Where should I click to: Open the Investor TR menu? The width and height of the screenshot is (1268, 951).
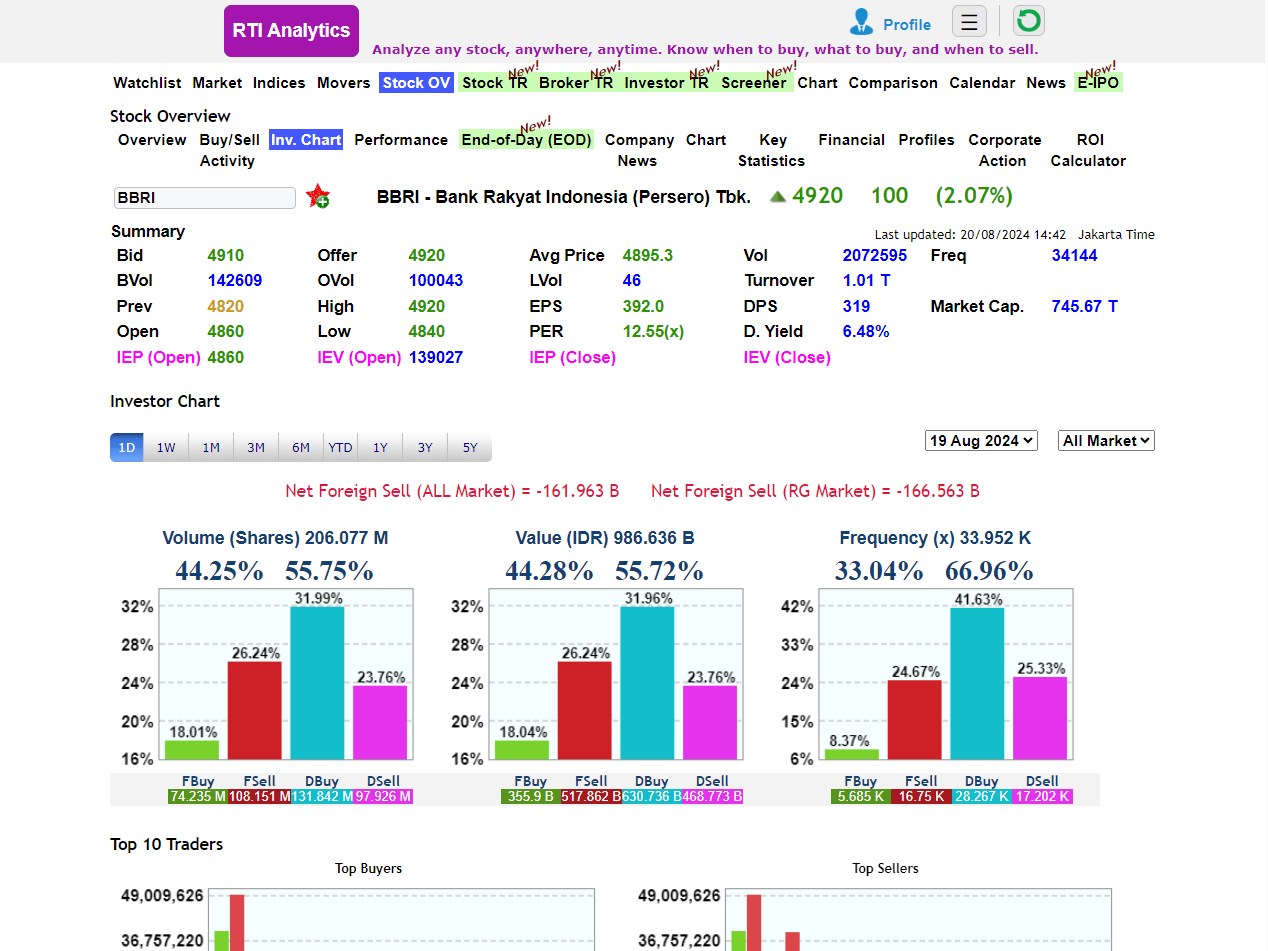666,83
